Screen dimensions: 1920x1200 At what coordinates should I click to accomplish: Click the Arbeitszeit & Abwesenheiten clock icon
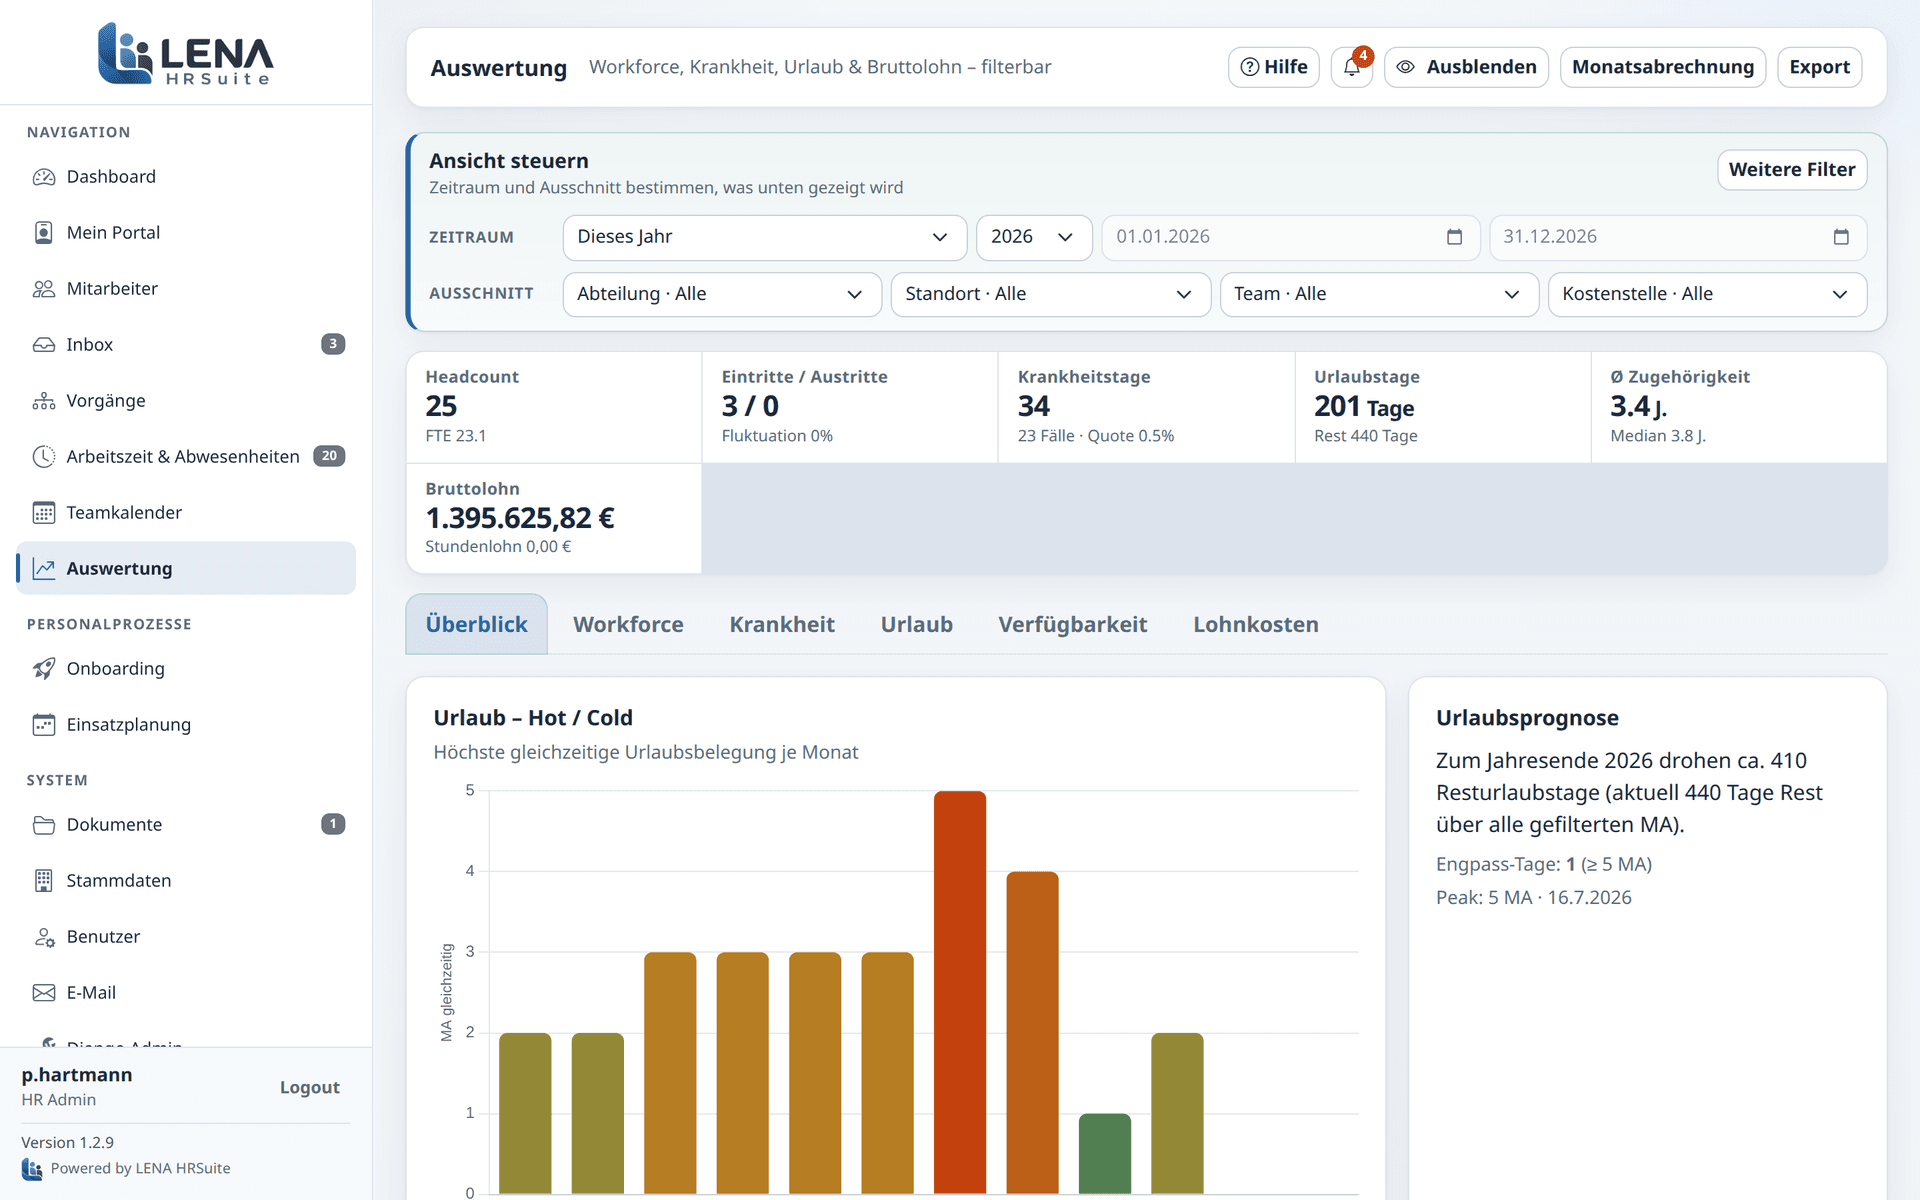pyautogui.click(x=44, y=457)
